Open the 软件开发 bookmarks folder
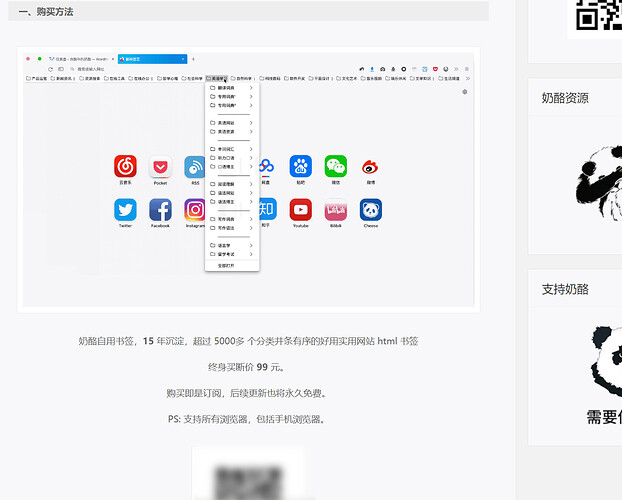622x500 pixels. (x=294, y=79)
